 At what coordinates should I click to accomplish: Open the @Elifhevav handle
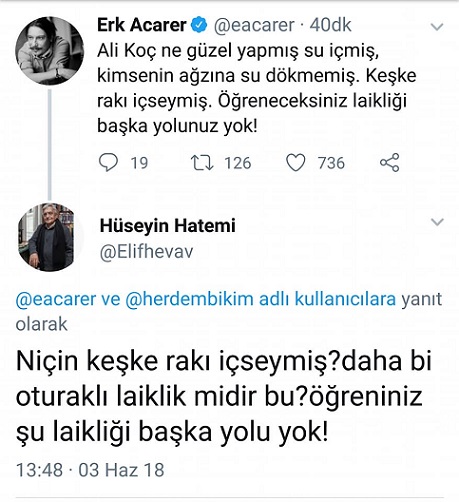pos(146,252)
